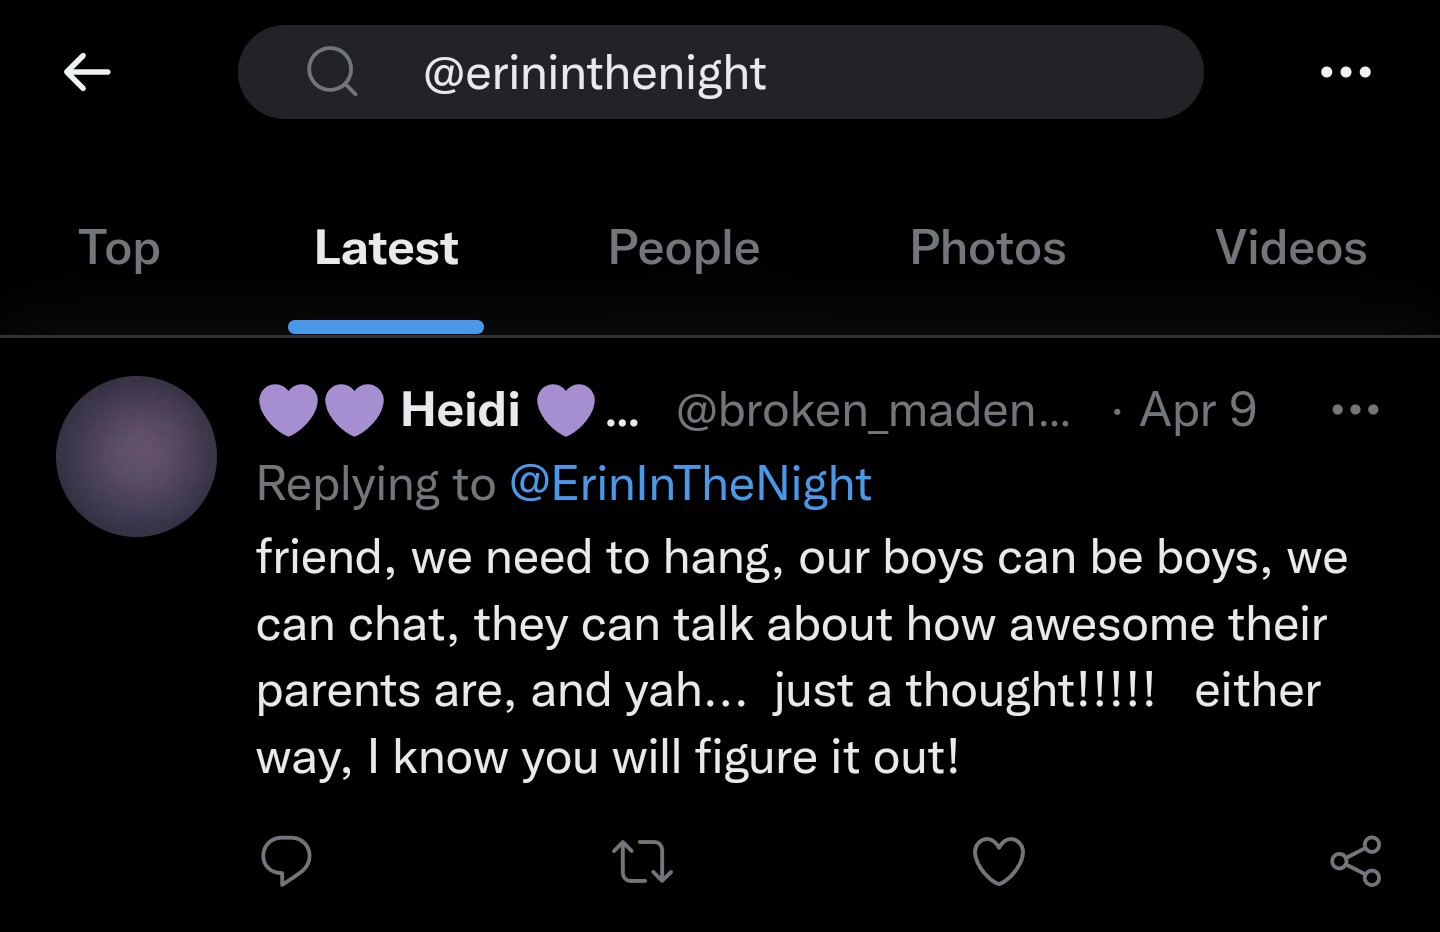The width and height of the screenshot is (1440, 932).
Task: Follow the @ErinInTheNight mention link
Action: click(691, 484)
